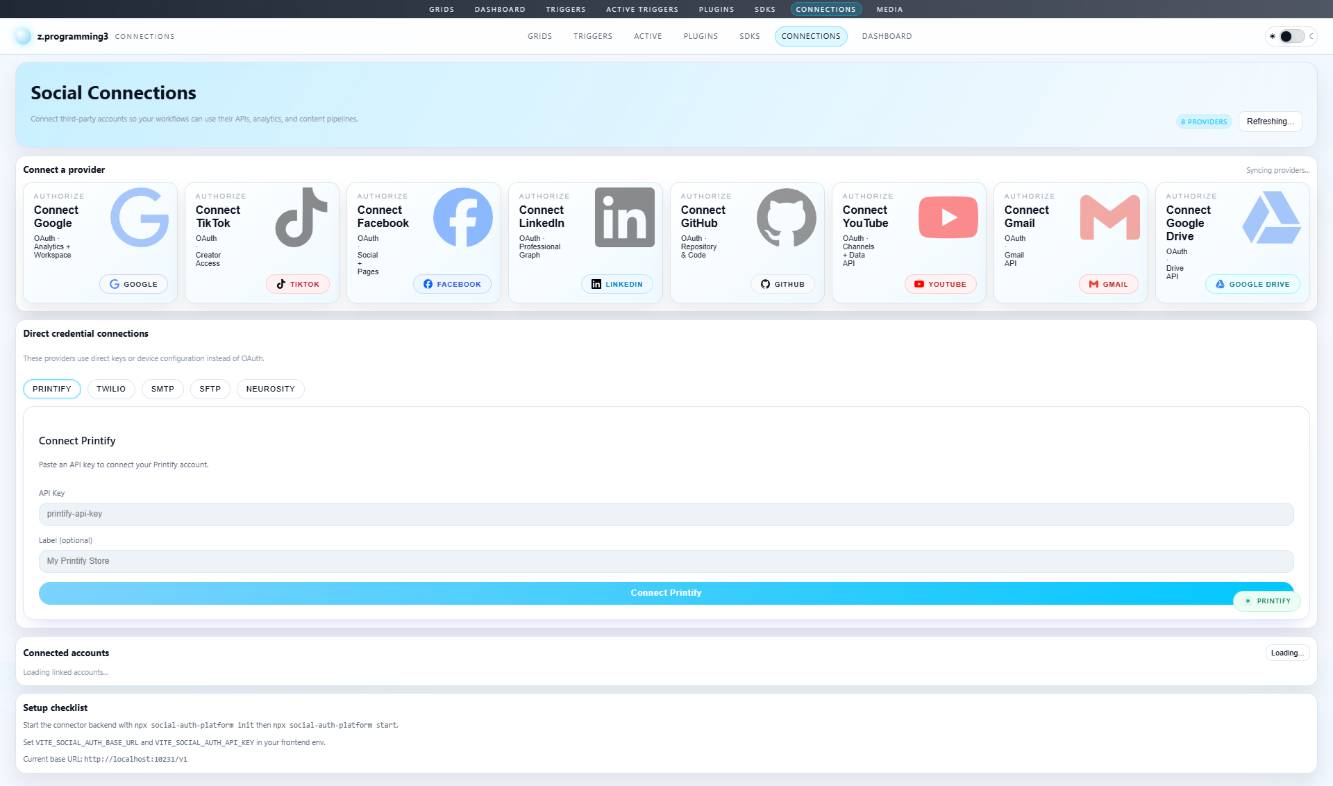This screenshot has width=1333, height=786.
Task: Open TRIGGERS in the dark top bar
Action: pos(566,9)
